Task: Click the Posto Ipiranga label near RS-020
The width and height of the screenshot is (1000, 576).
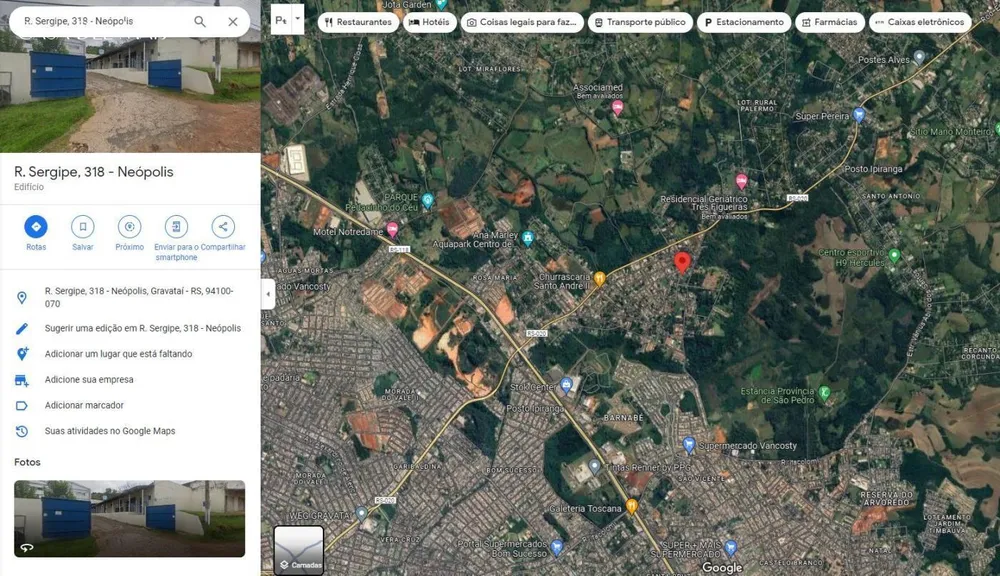Action: (873, 169)
